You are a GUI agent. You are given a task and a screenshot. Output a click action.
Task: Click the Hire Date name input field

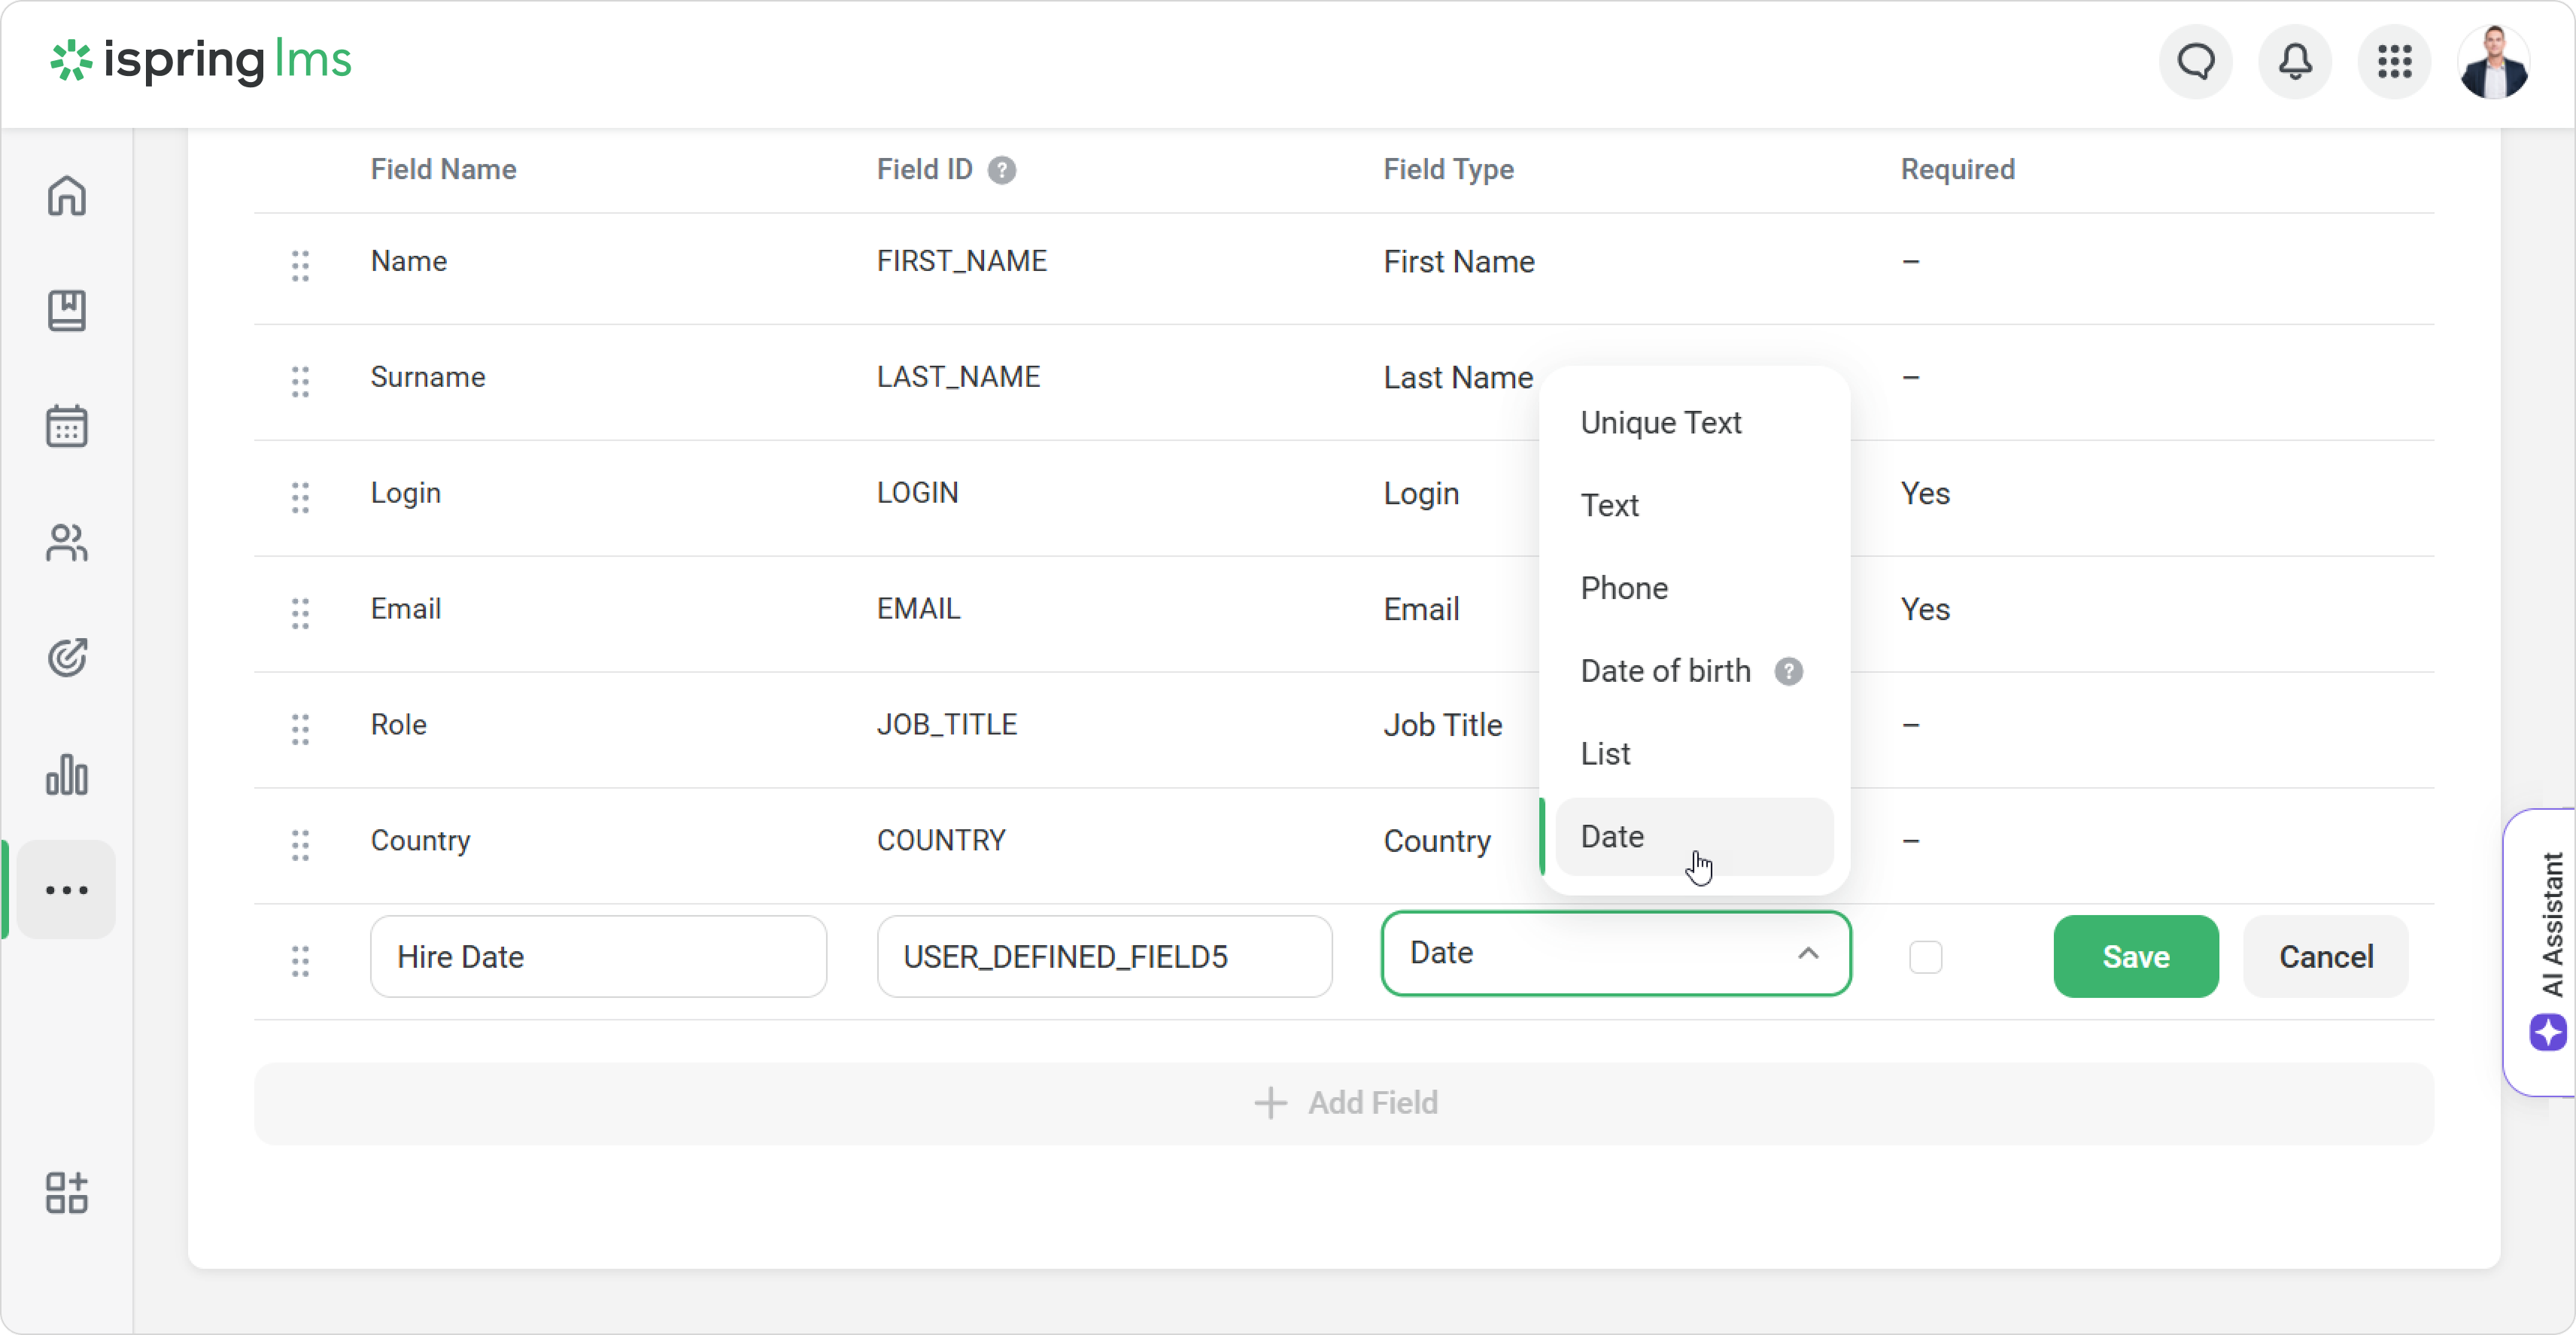[597, 957]
